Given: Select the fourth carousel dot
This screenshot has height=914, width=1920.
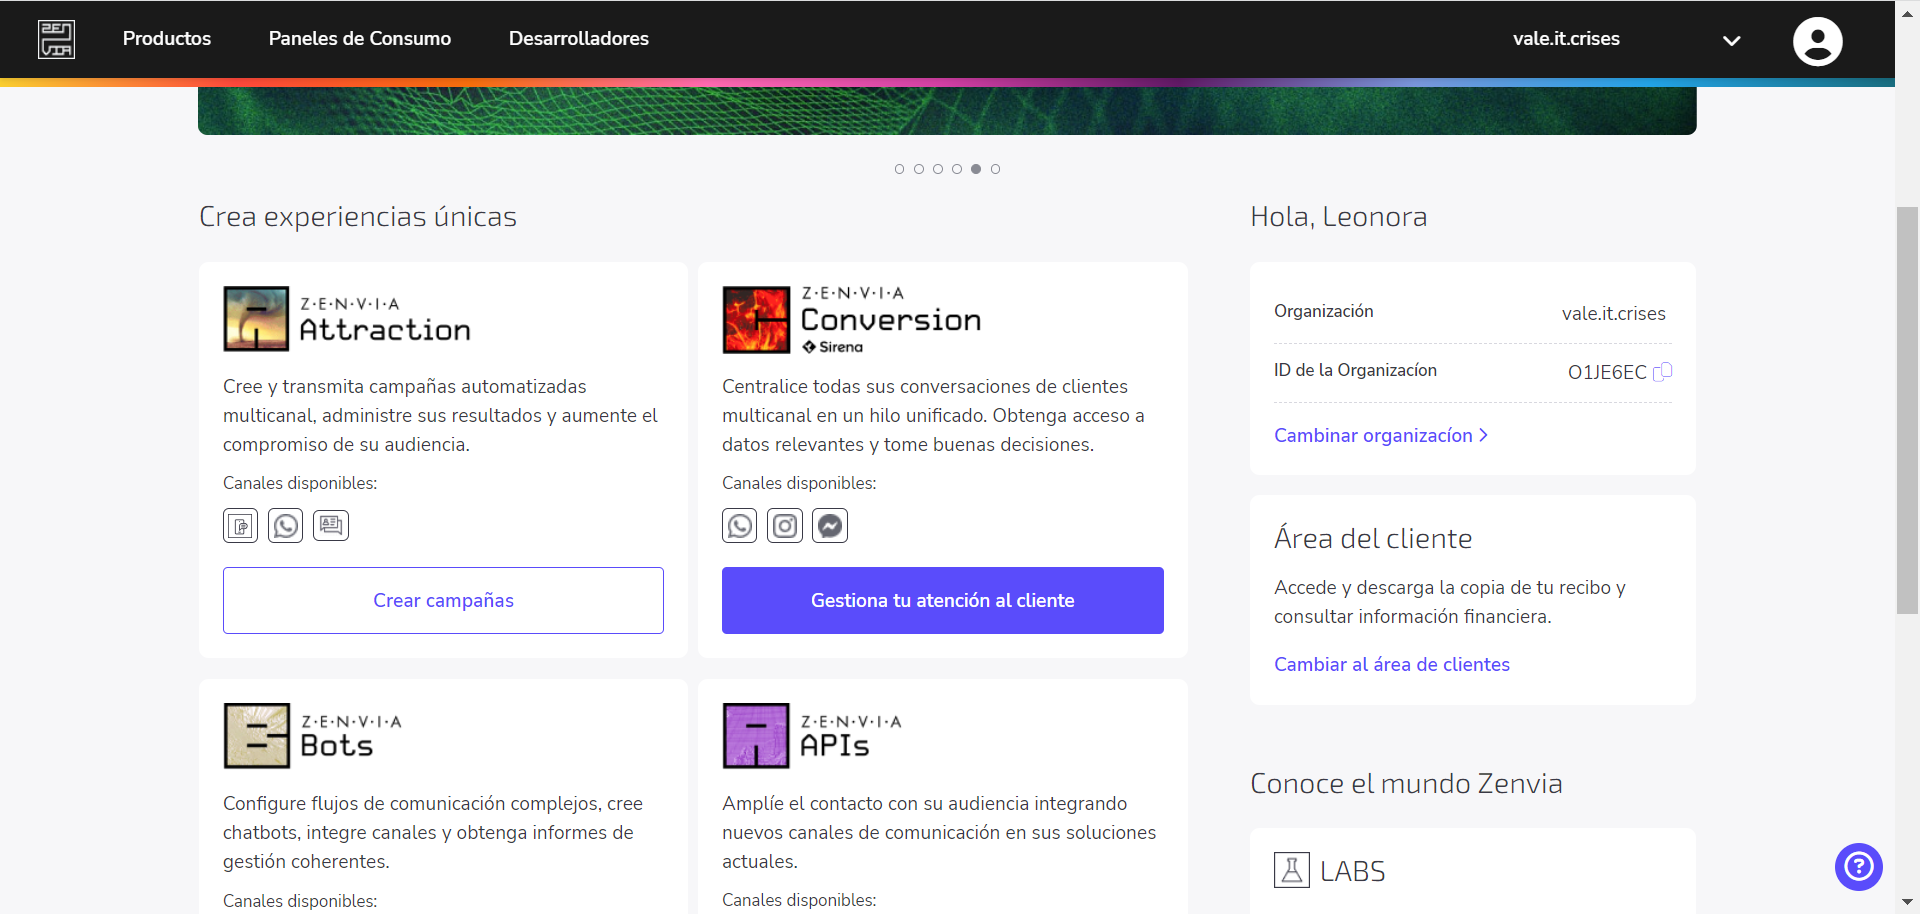Looking at the screenshot, I should [957, 169].
